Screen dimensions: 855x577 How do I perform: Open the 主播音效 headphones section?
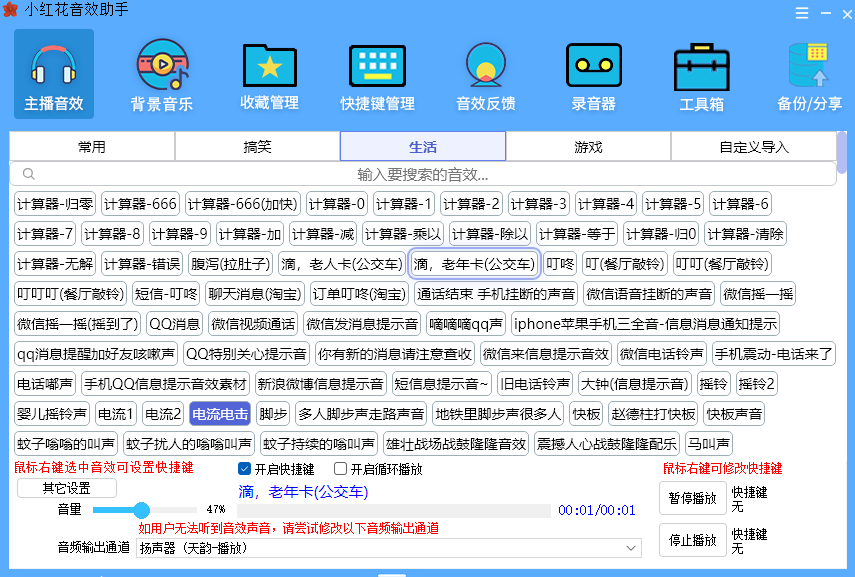tap(54, 74)
